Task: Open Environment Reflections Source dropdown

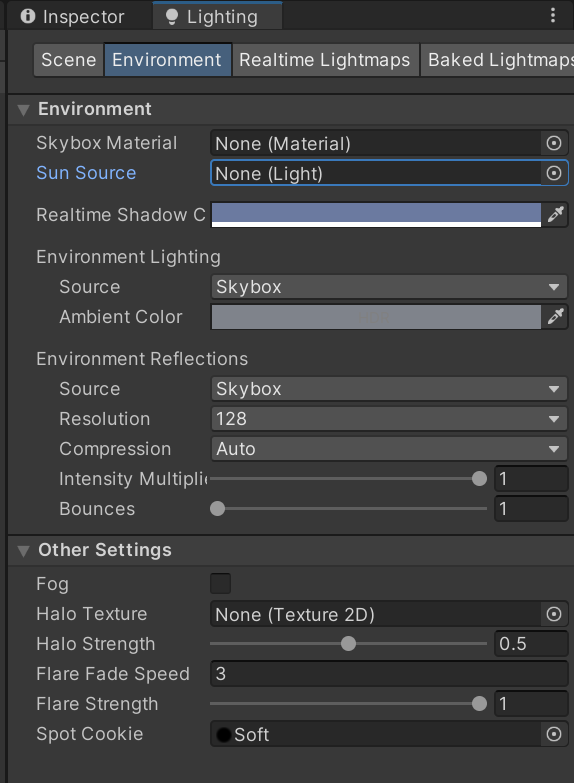Action: pyautogui.click(x=389, y=389)
